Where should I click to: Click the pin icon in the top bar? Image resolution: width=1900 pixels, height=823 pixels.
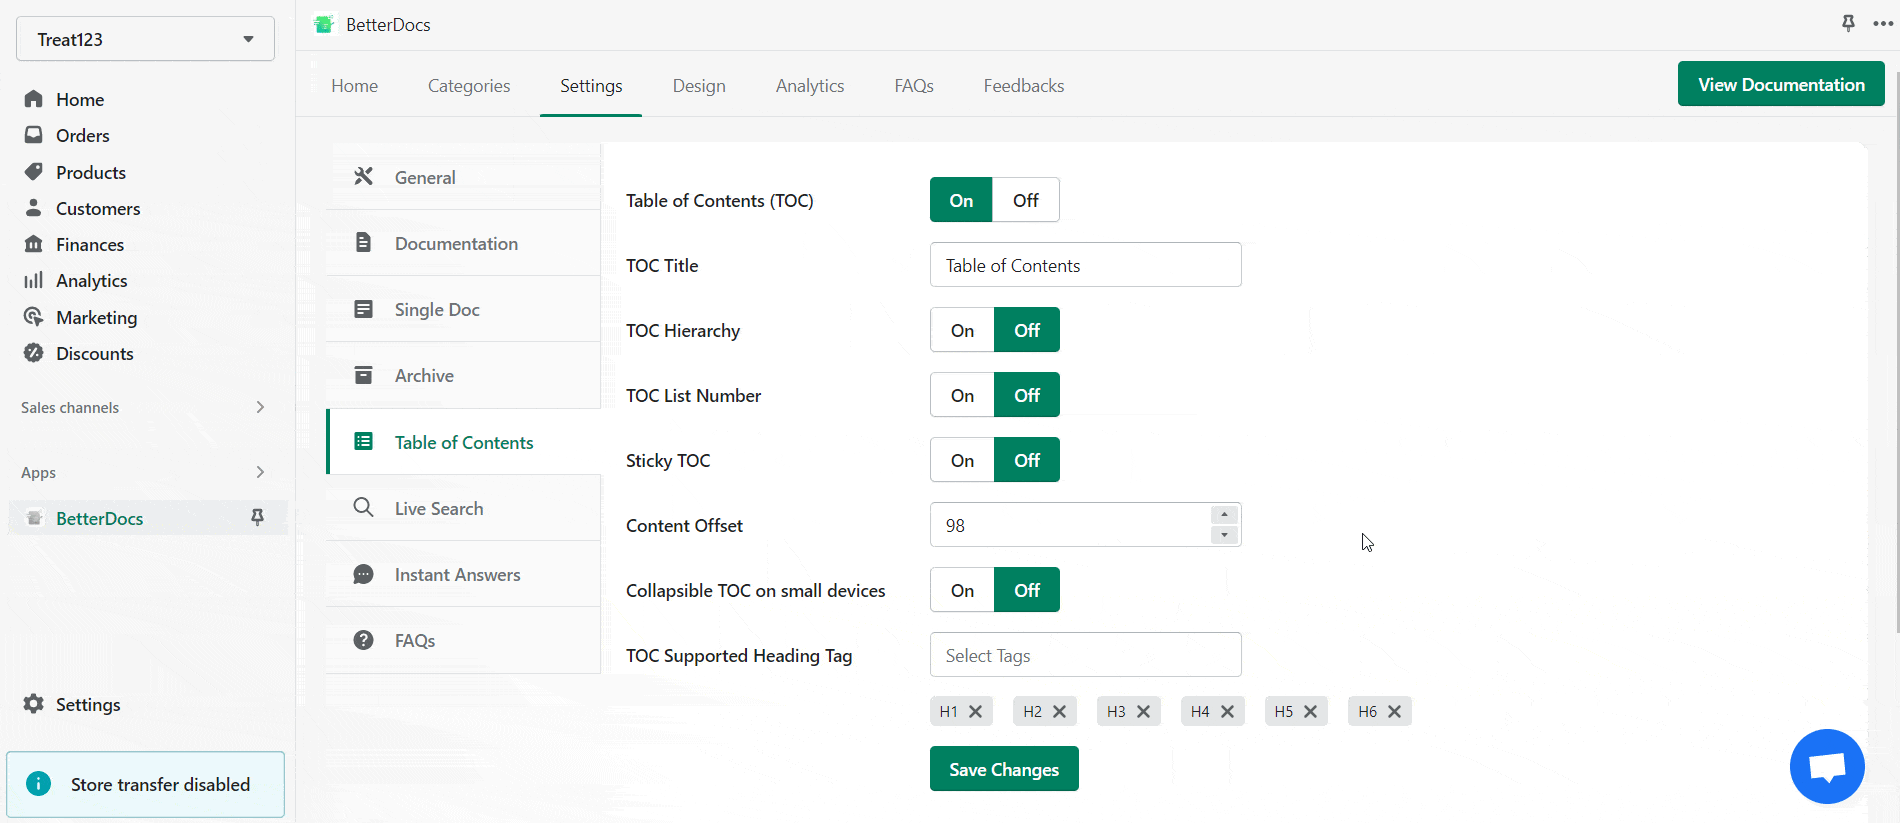tap(1848, 23)
